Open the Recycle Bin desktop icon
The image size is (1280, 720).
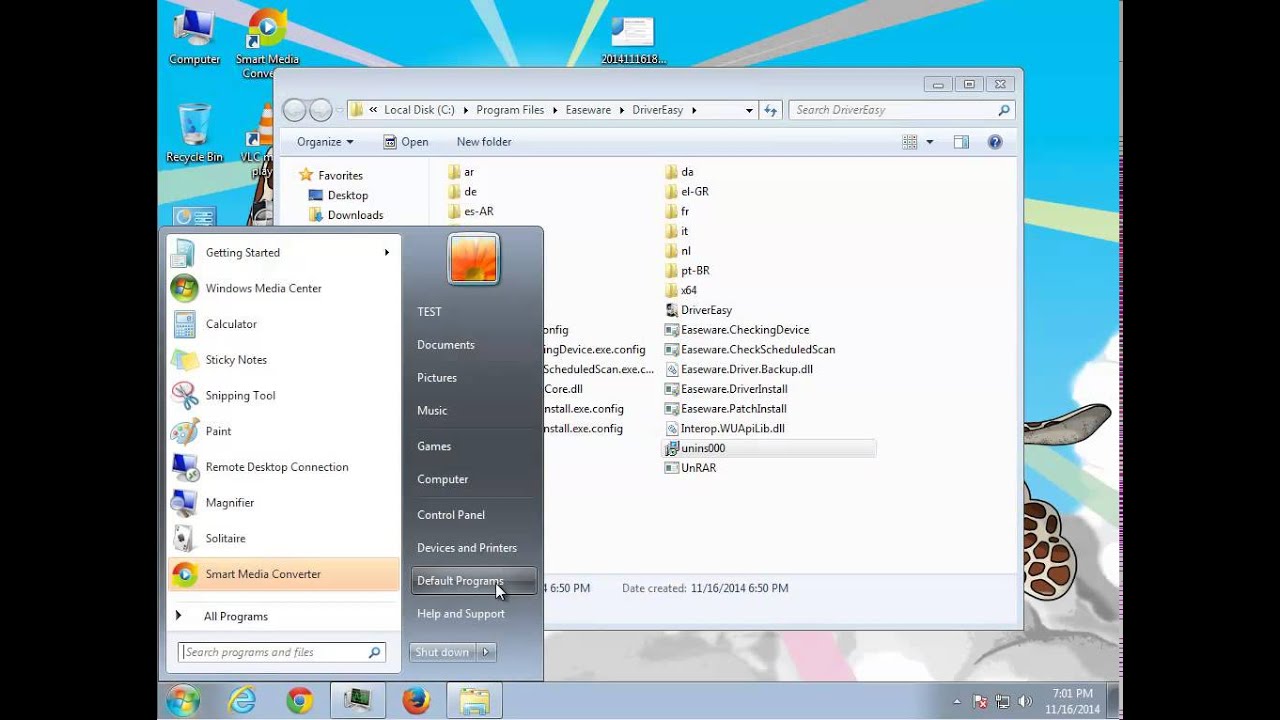click(x=194, y=132)
